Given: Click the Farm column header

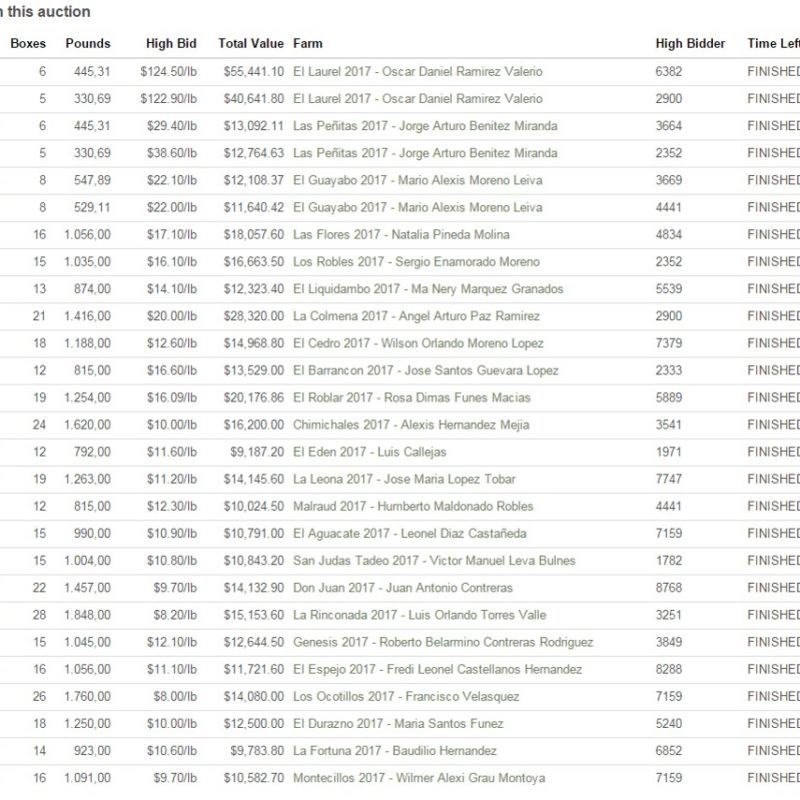Looking at the screenshot, I should coord(308,43).
